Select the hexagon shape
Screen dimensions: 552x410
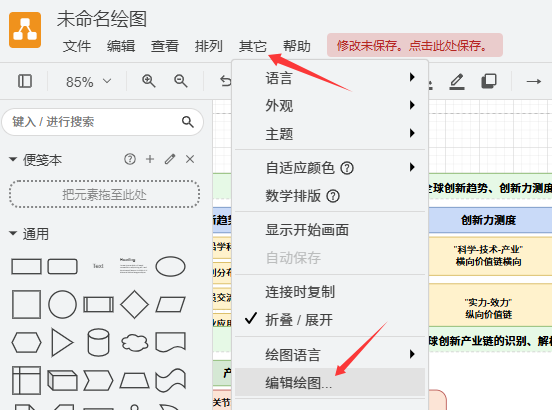point(26,342)
